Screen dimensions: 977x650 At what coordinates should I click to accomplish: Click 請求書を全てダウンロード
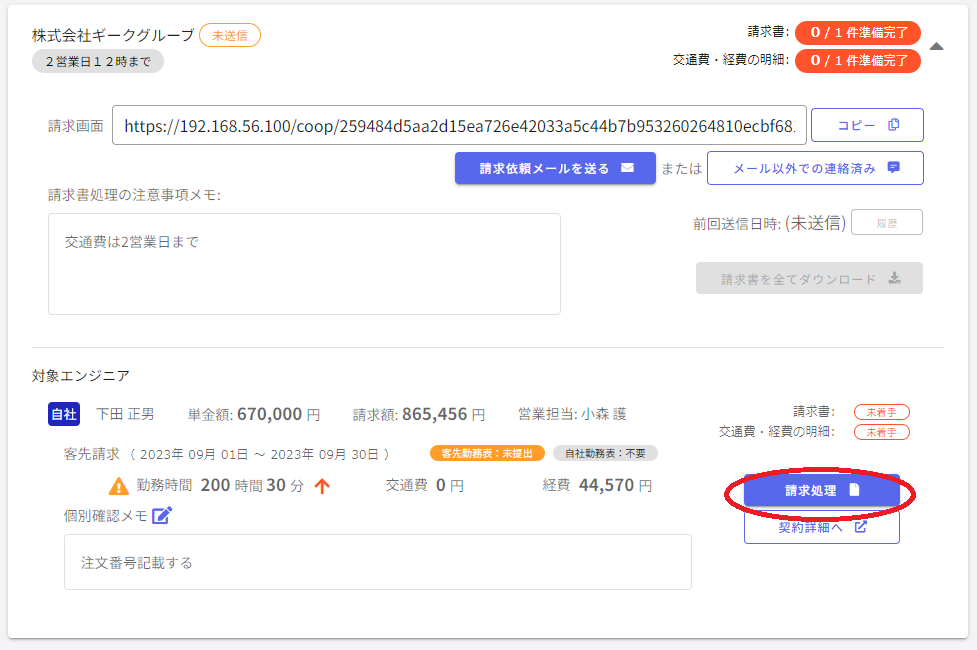[809, 279]
